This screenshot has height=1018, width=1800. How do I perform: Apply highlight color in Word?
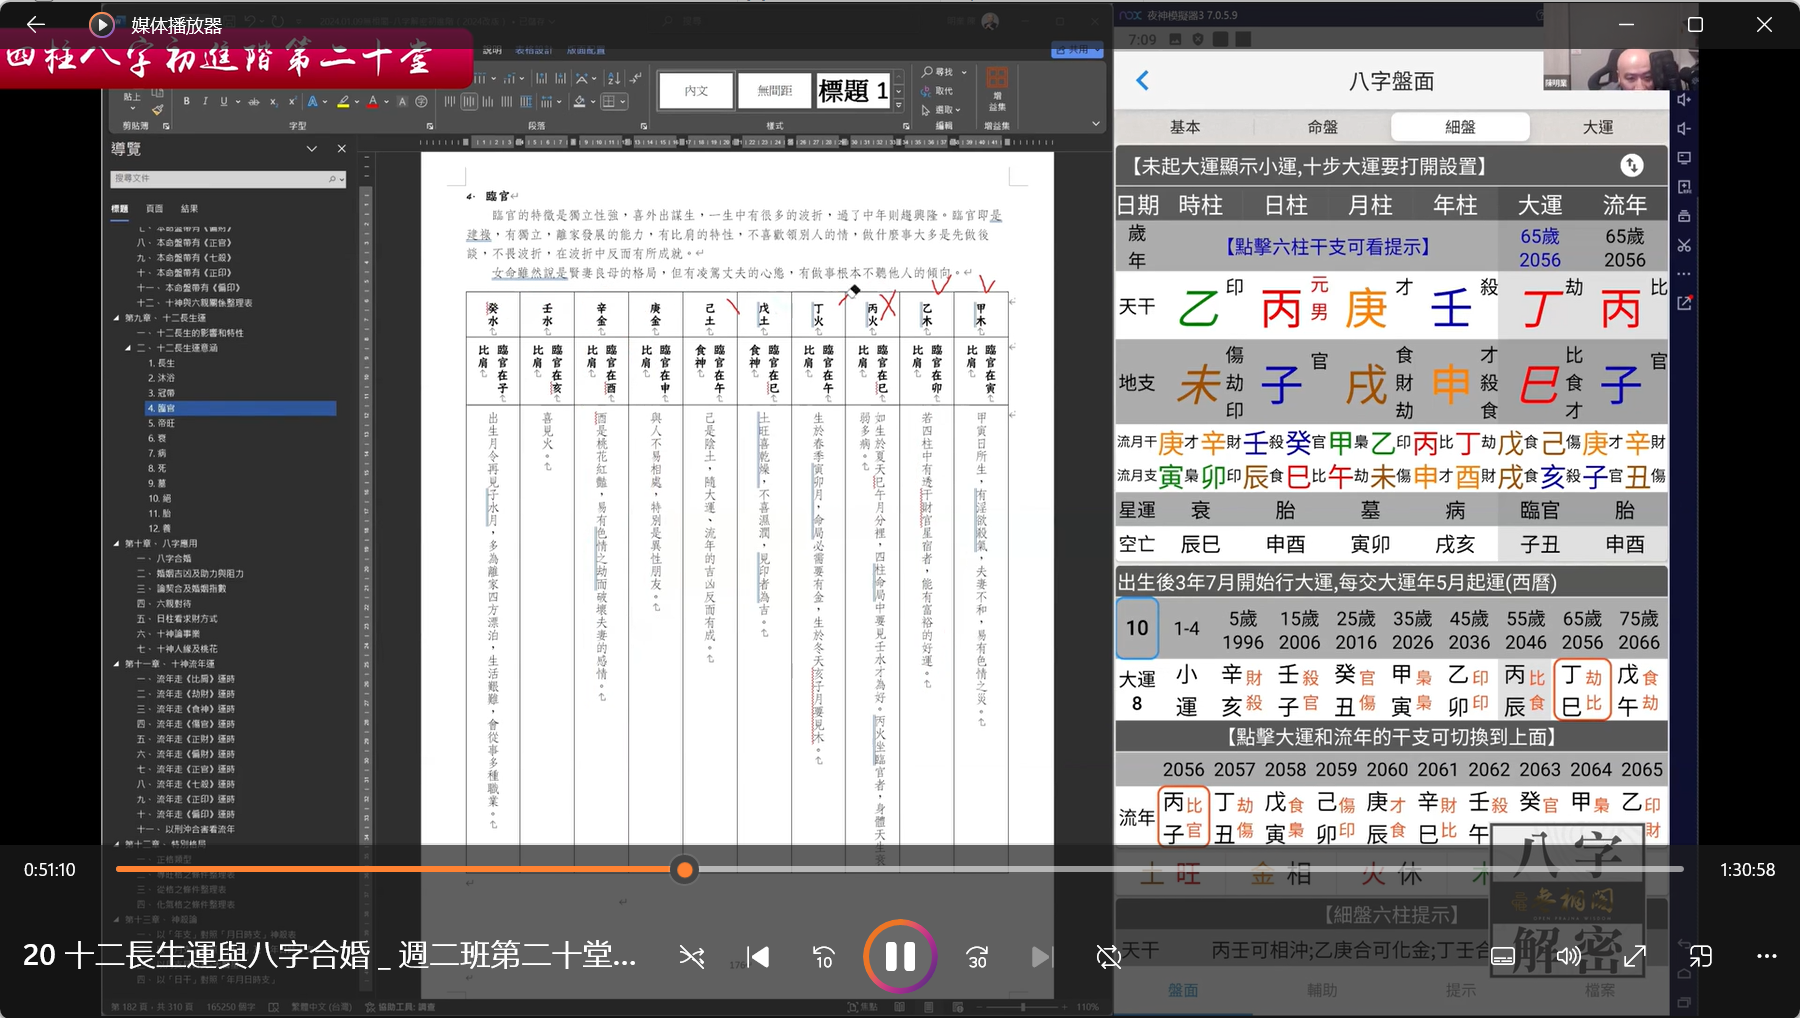pos(342,101)
